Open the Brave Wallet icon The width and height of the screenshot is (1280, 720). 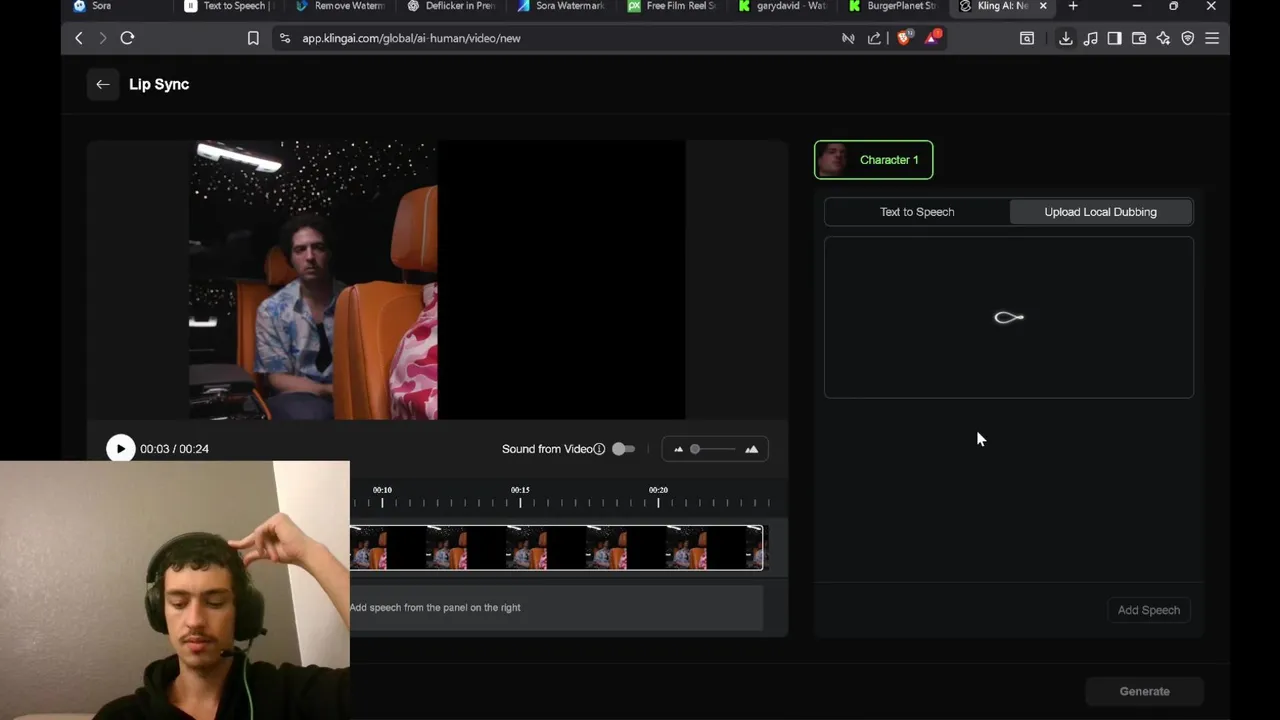point(1139,38)
